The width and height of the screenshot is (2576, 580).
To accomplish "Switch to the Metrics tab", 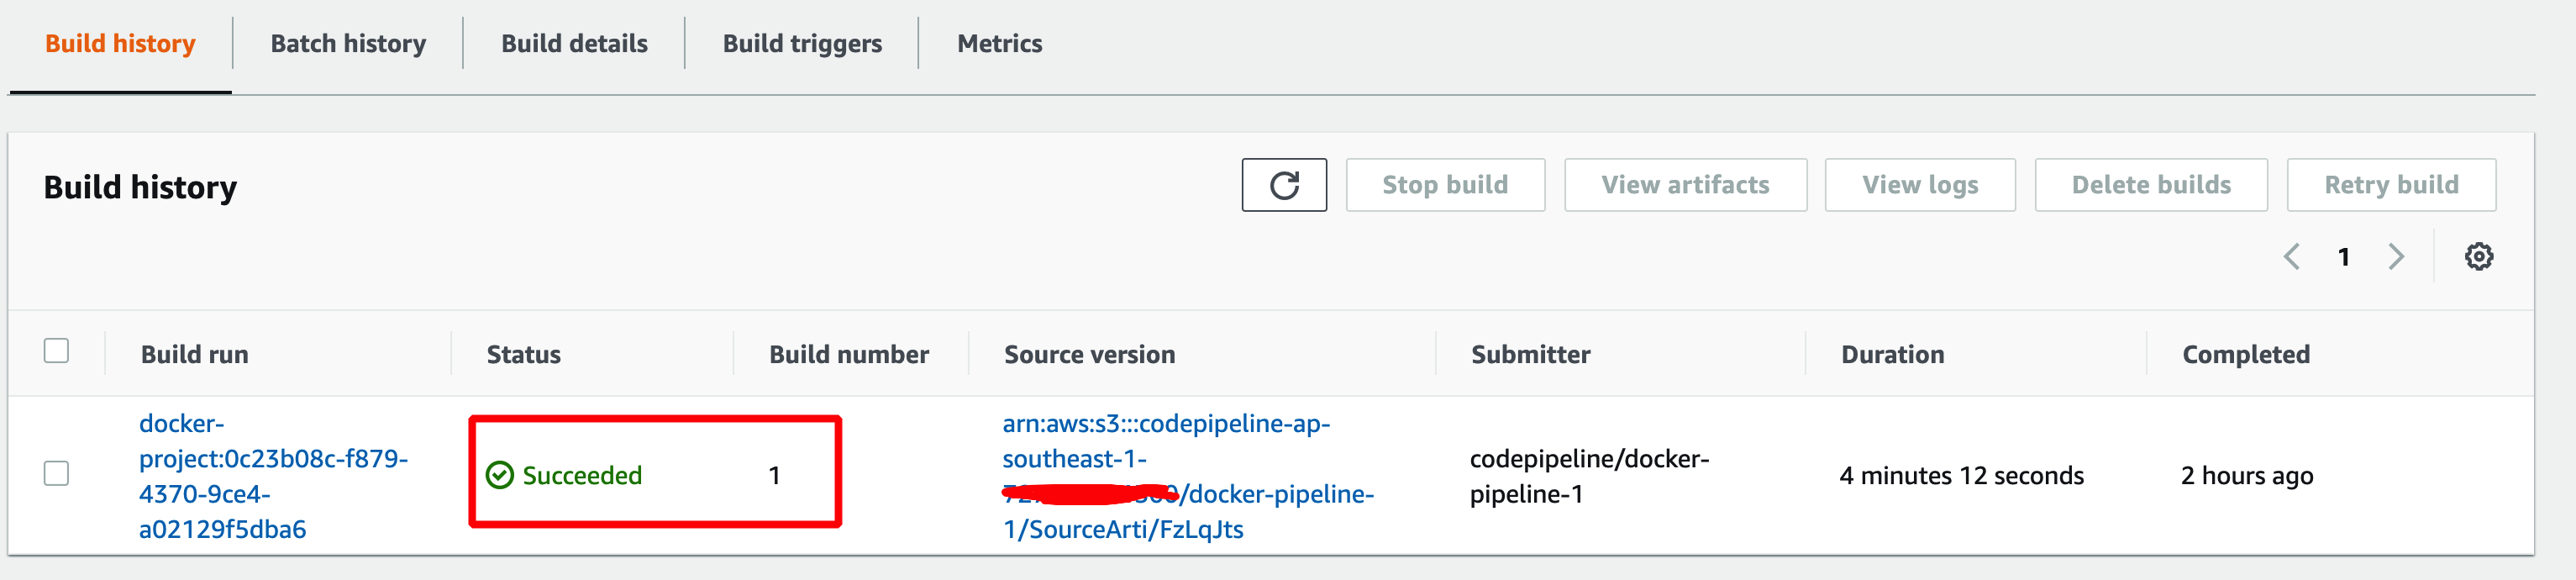I will [999, 44].
